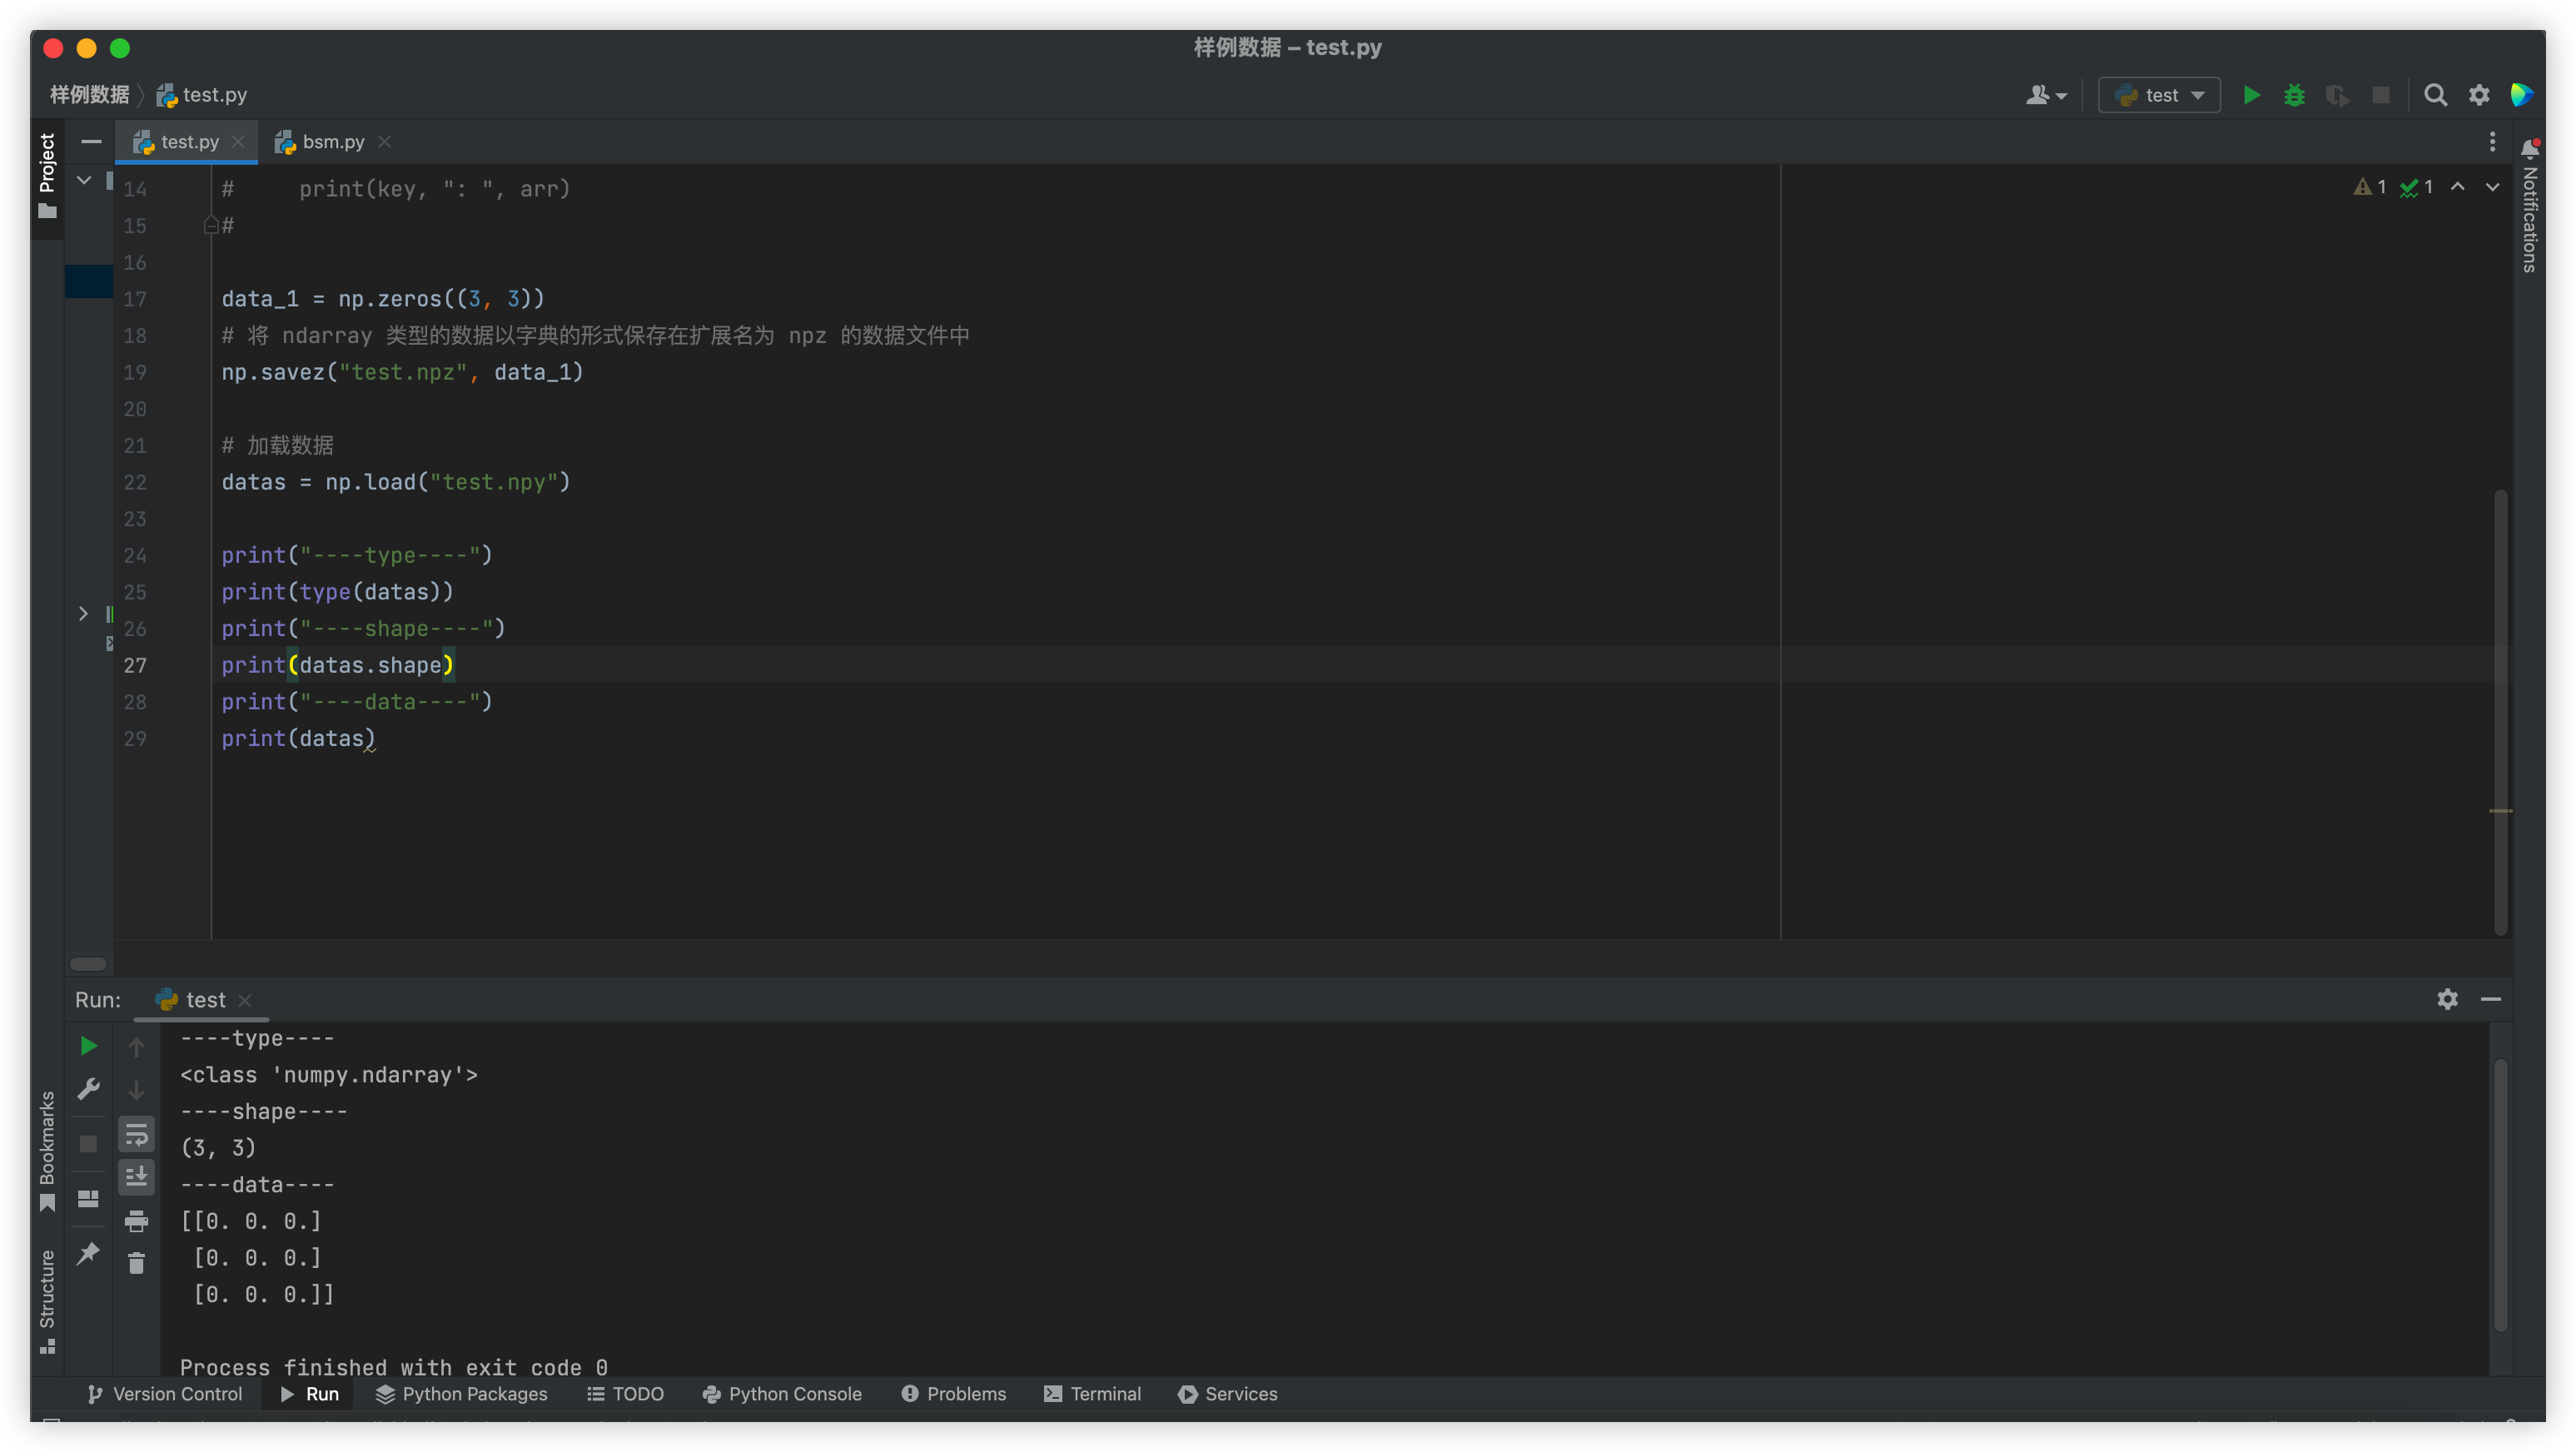Switch to the bsm.py editor tab
This screenshot has width=2576, height=1452.
[x=332, y=142]
